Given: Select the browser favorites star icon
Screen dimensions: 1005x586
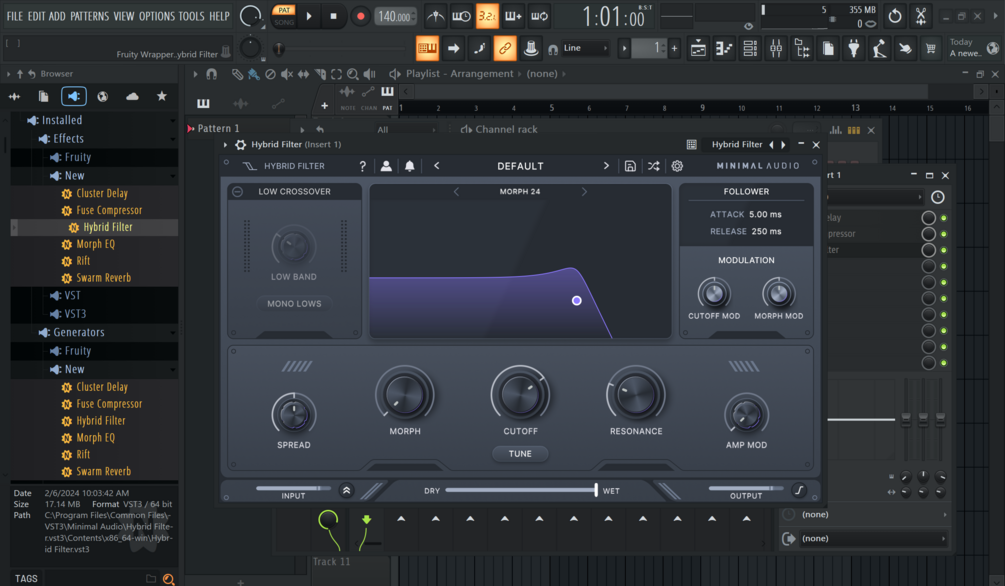Looking at the screenshot, I should [162, 96].
